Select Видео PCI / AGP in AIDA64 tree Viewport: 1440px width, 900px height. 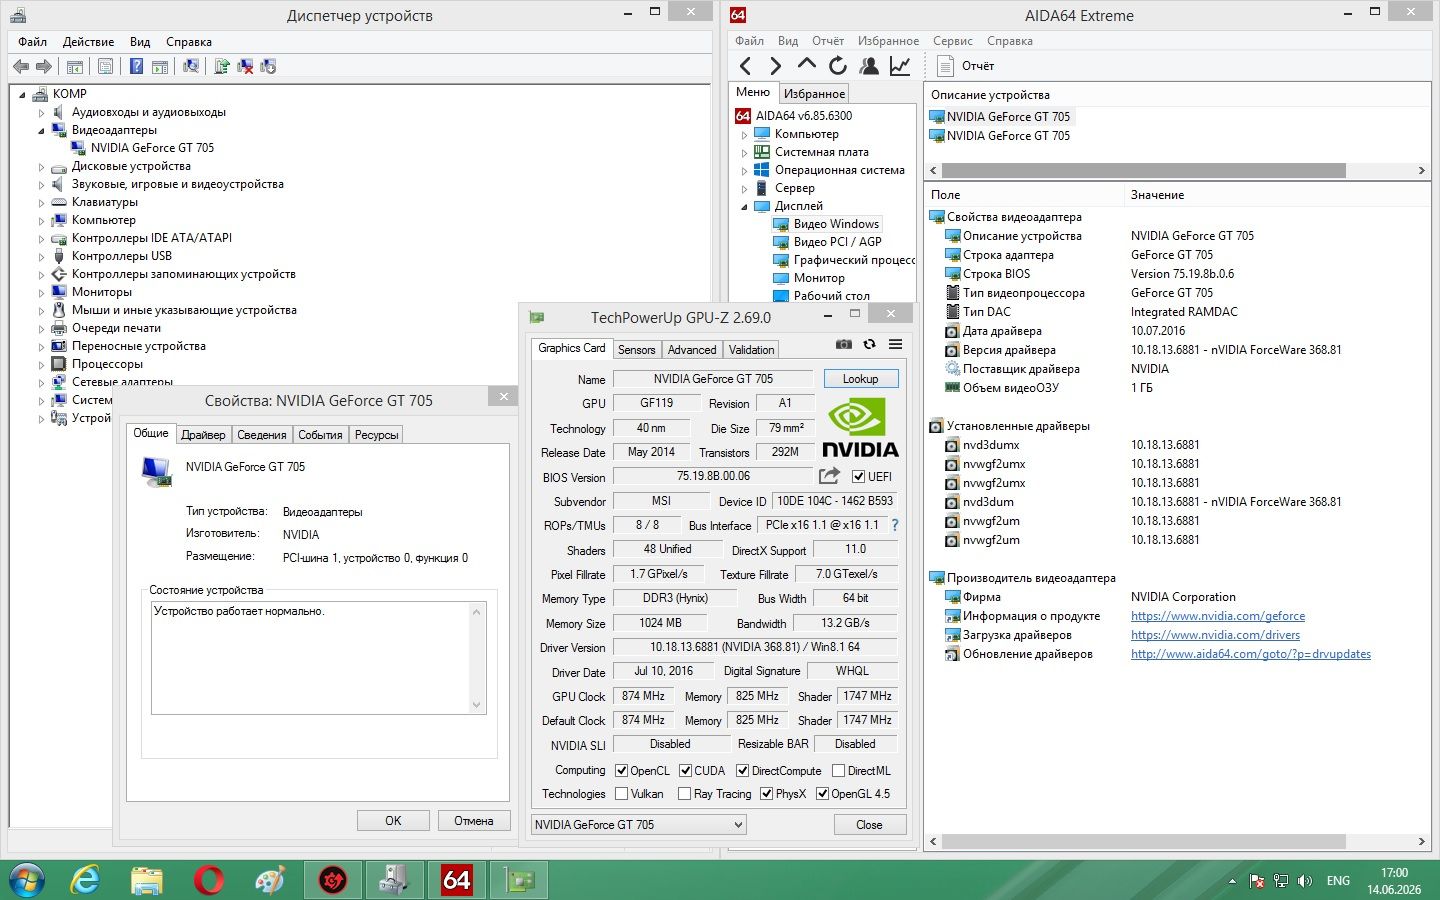[837, 242]
